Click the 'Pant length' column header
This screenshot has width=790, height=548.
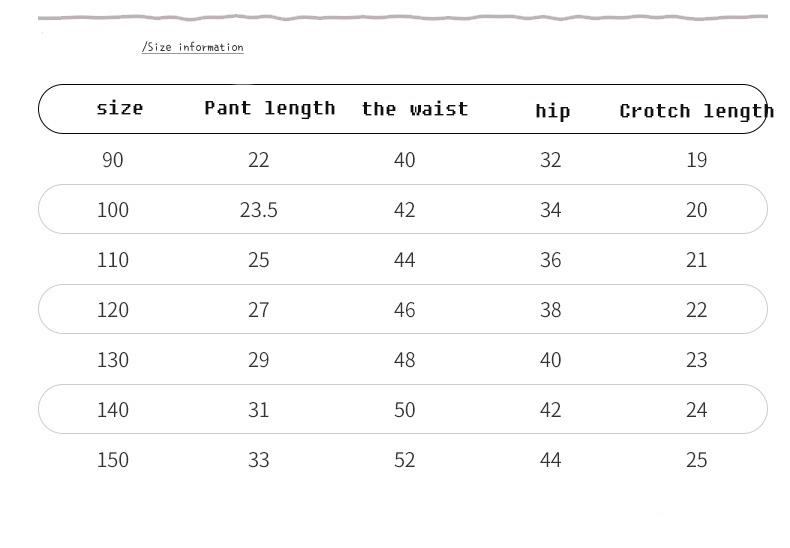point(270,108)
